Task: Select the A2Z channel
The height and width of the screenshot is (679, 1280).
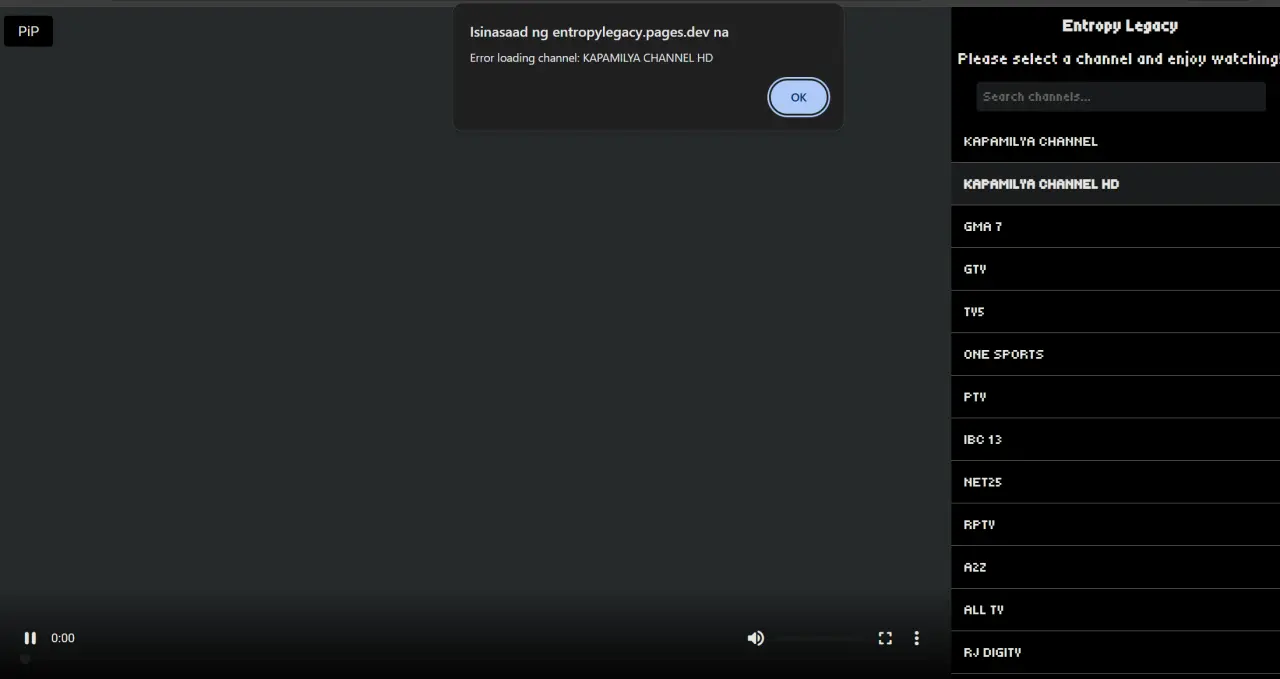Action: (x=1115, y=567)
